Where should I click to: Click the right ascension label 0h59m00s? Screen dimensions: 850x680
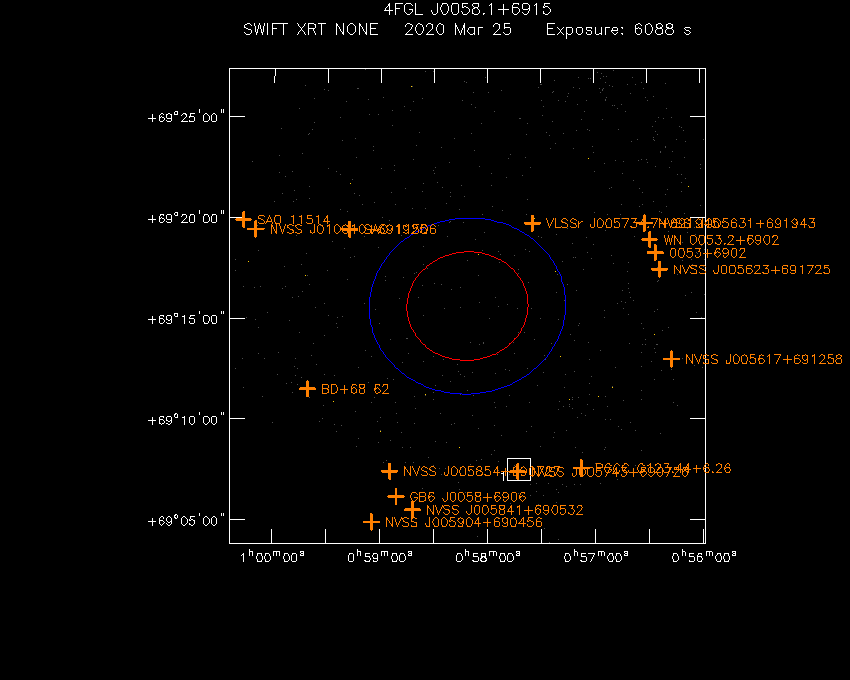pyautogui.click(x=380, y=557)
